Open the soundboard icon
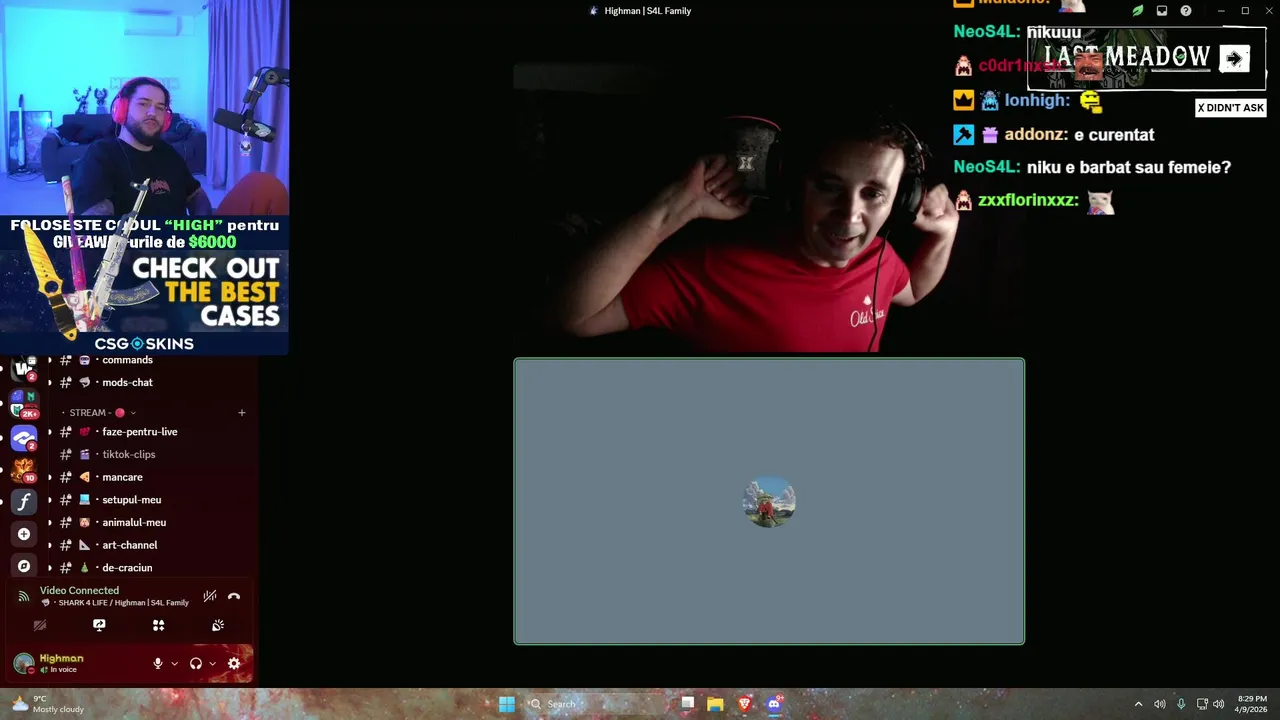 (x=218, y=625)
